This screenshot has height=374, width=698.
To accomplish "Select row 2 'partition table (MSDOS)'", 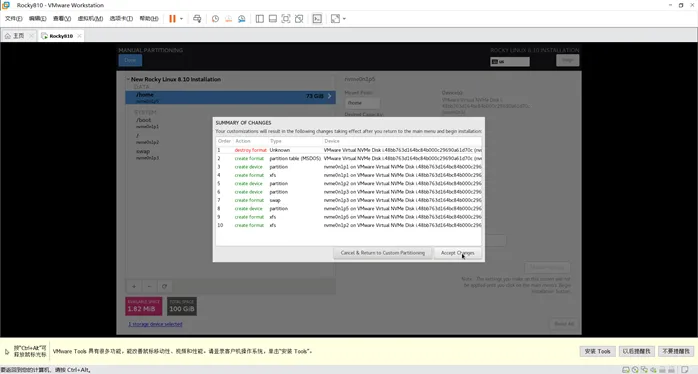I will point(349,159).
